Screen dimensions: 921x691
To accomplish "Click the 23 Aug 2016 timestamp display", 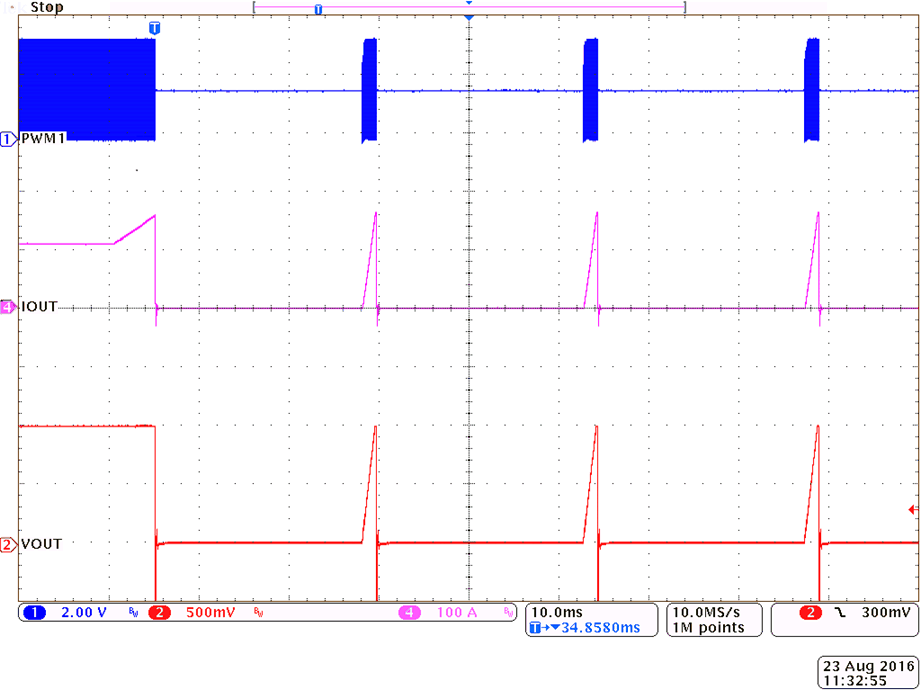I will [867, 668].
